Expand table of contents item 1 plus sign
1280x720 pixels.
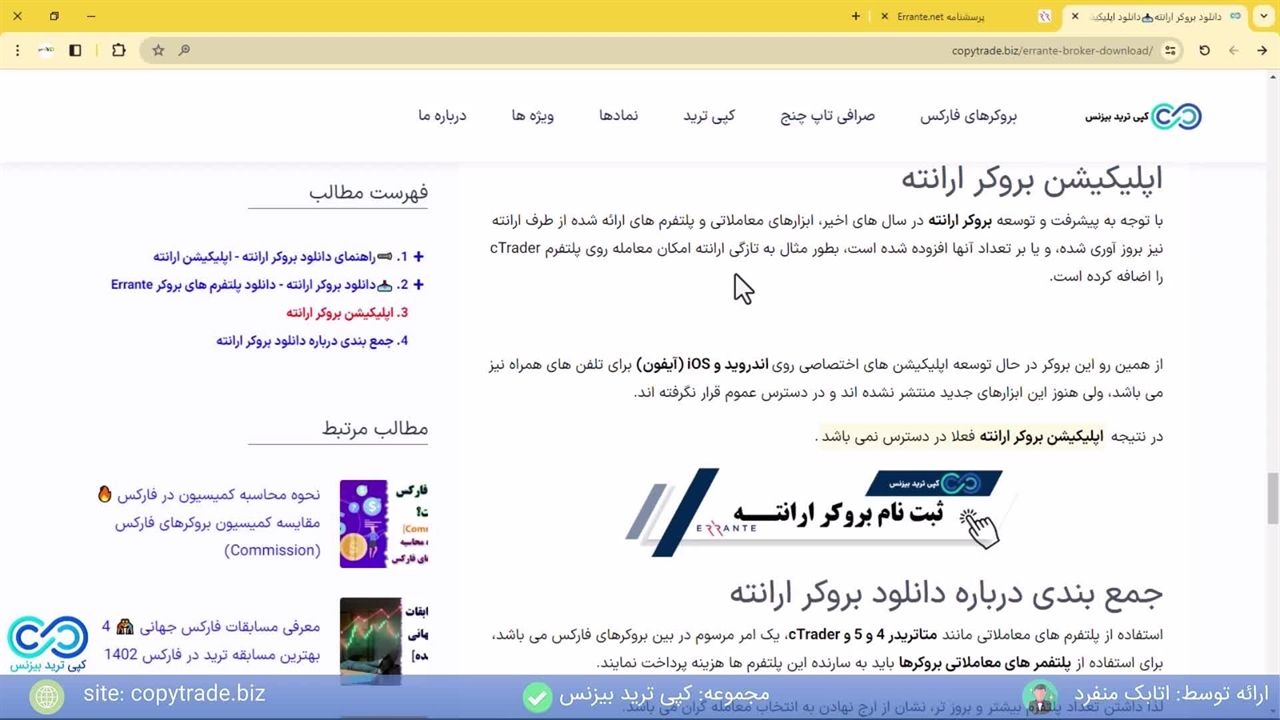pyautogui.click(x=418, y=256)
